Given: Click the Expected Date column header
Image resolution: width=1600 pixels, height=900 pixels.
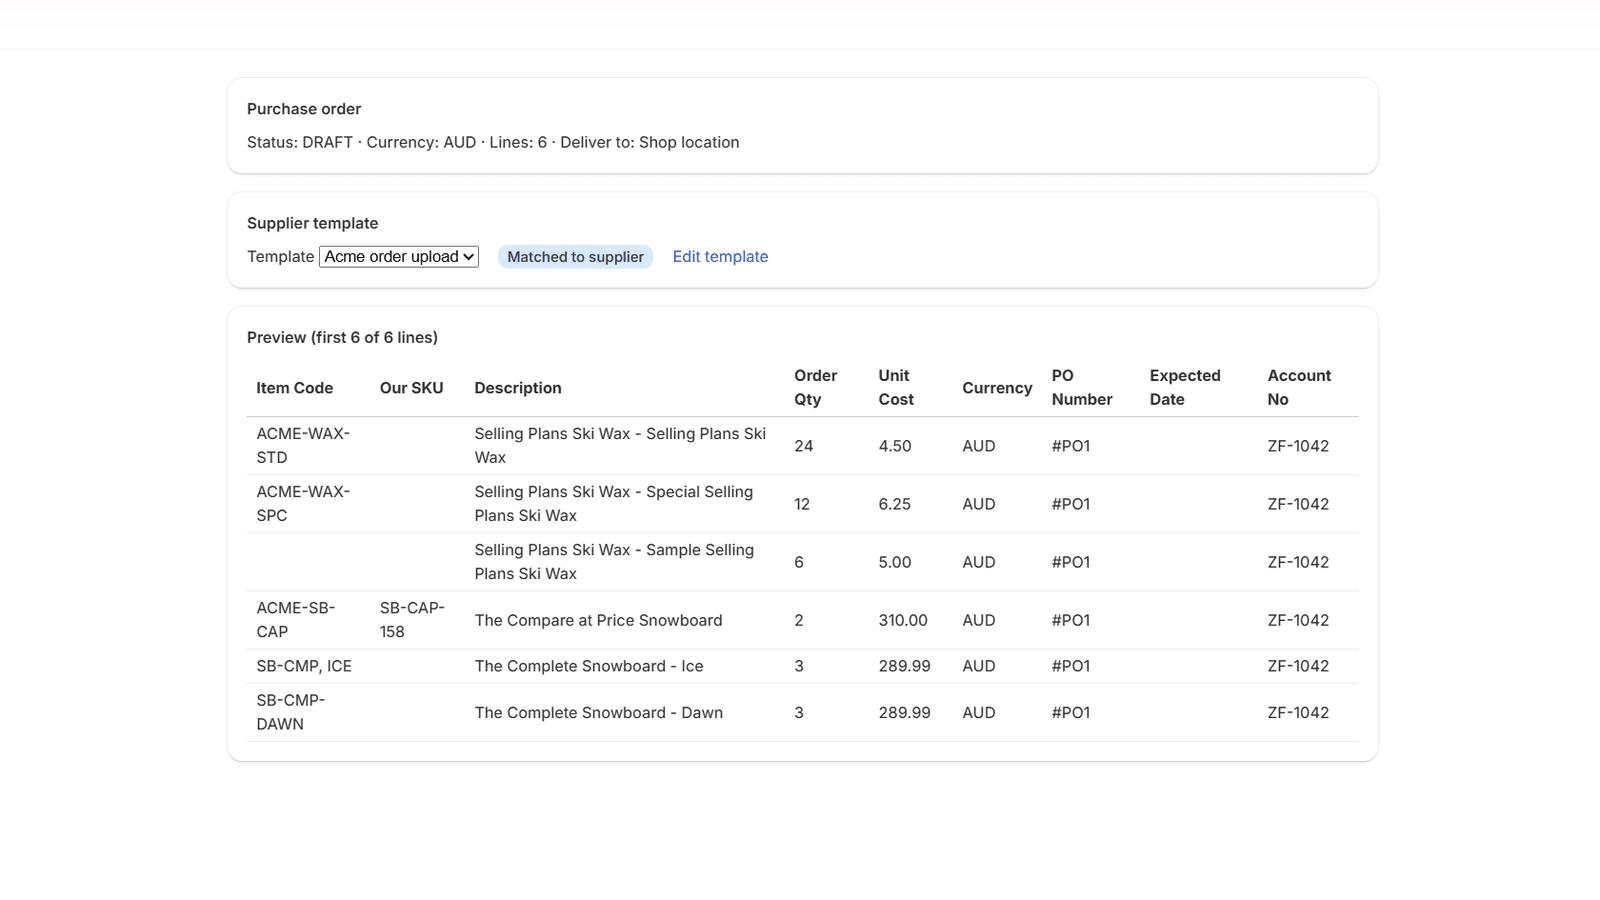Looking at the screenshot, I should 1185,387.
